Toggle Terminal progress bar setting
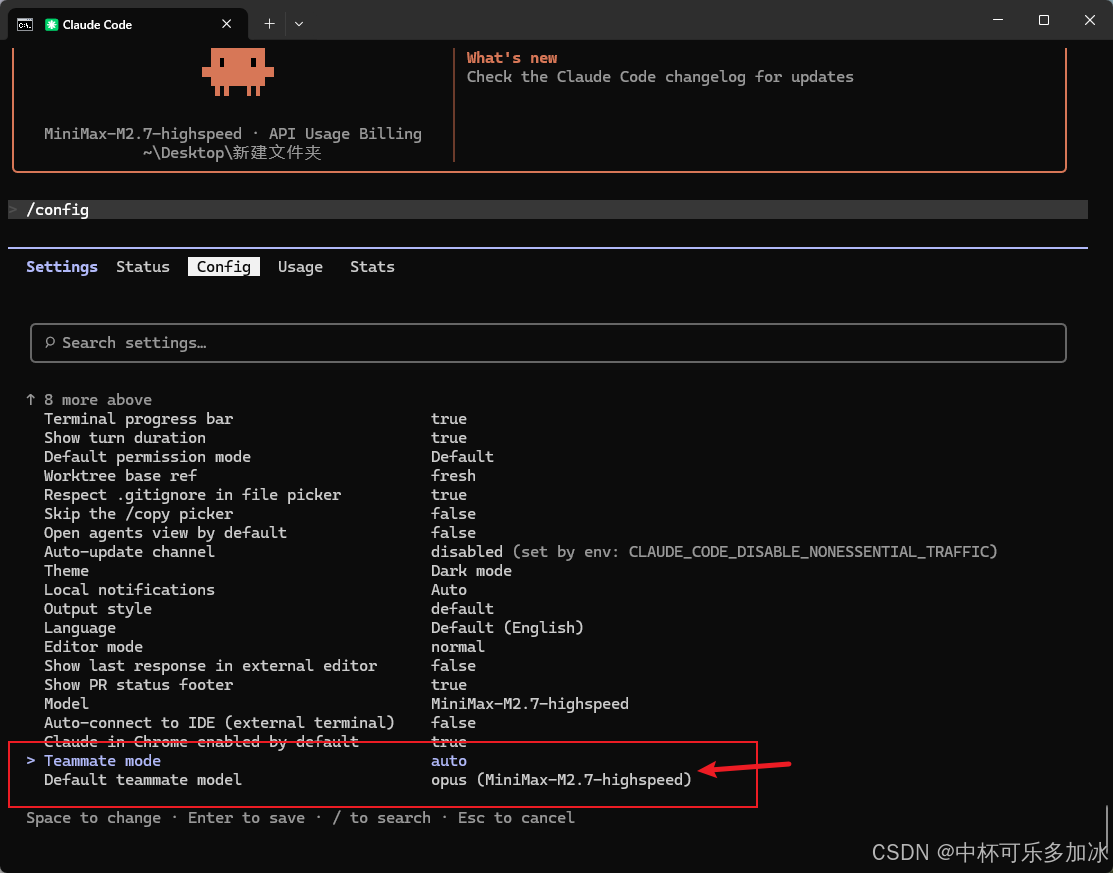Viewport: 1113px width, 873px height. [256, 419]
